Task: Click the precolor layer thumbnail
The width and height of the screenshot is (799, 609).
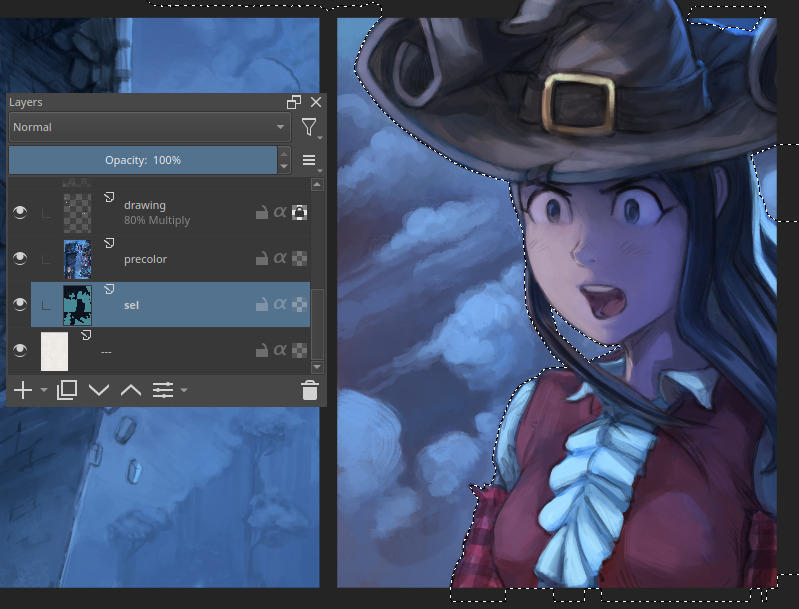Action: pos(77,258)
